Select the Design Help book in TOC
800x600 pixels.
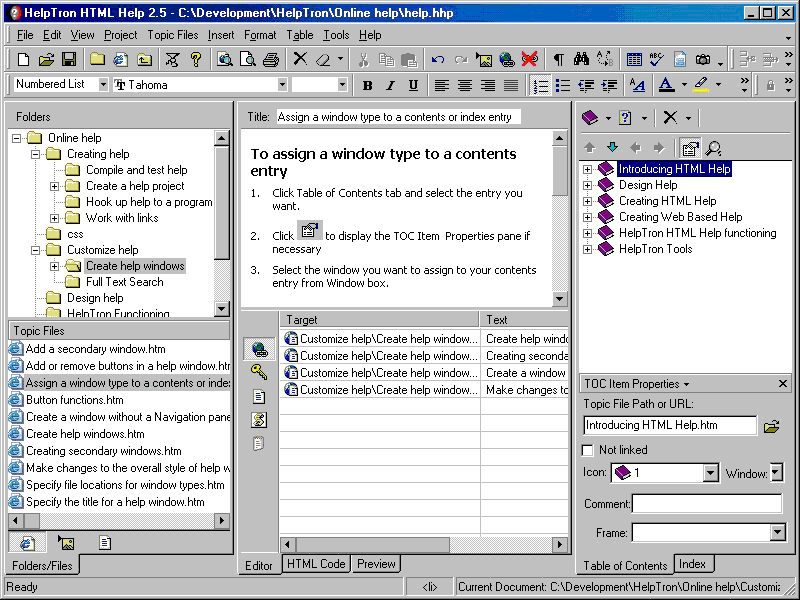click(x=648, y=185)
